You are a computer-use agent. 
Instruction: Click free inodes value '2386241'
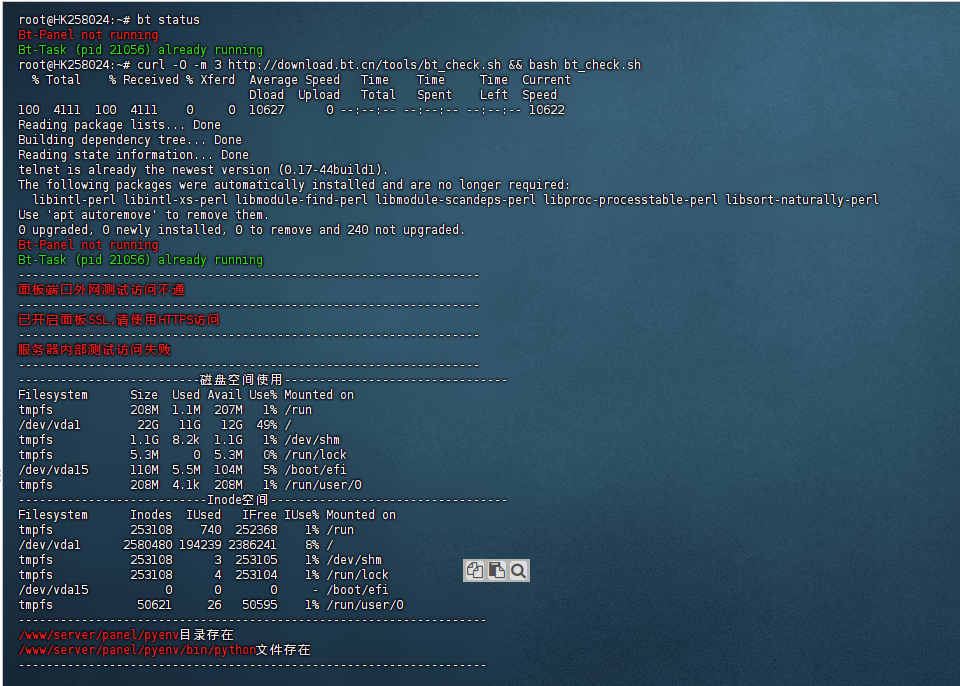[253, 545]
